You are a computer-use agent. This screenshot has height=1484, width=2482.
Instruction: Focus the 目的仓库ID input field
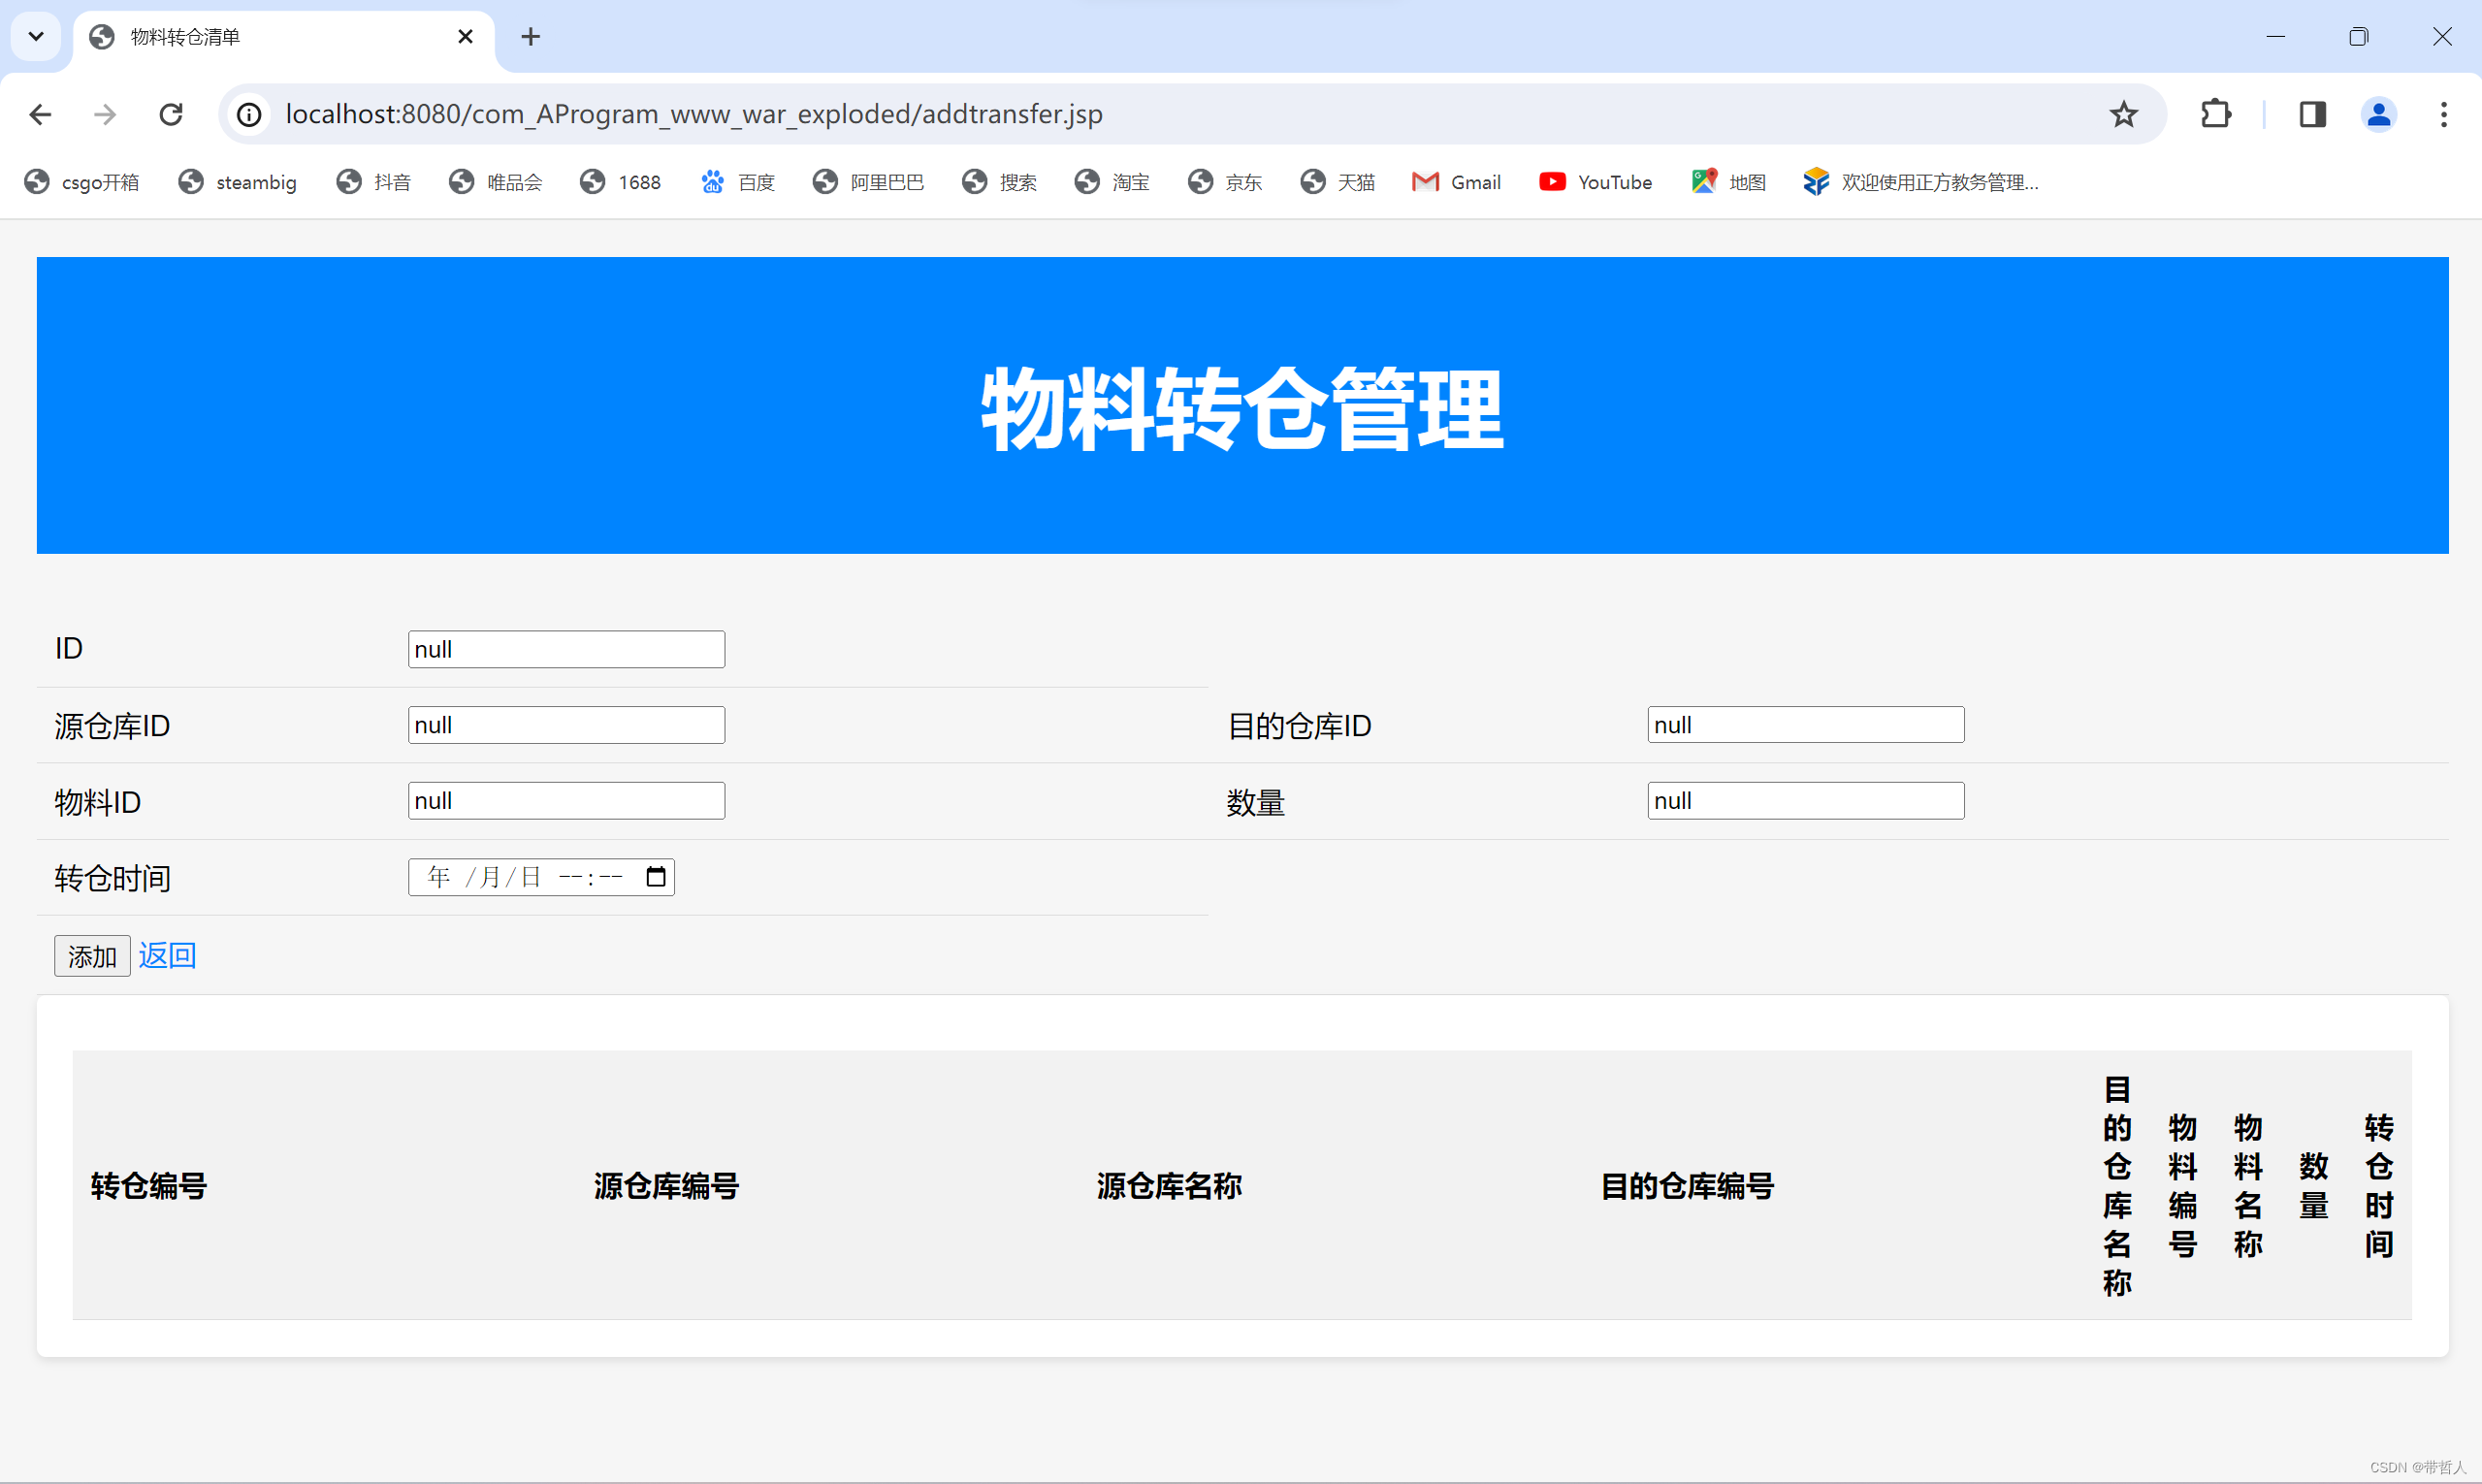pos(1805,725)
